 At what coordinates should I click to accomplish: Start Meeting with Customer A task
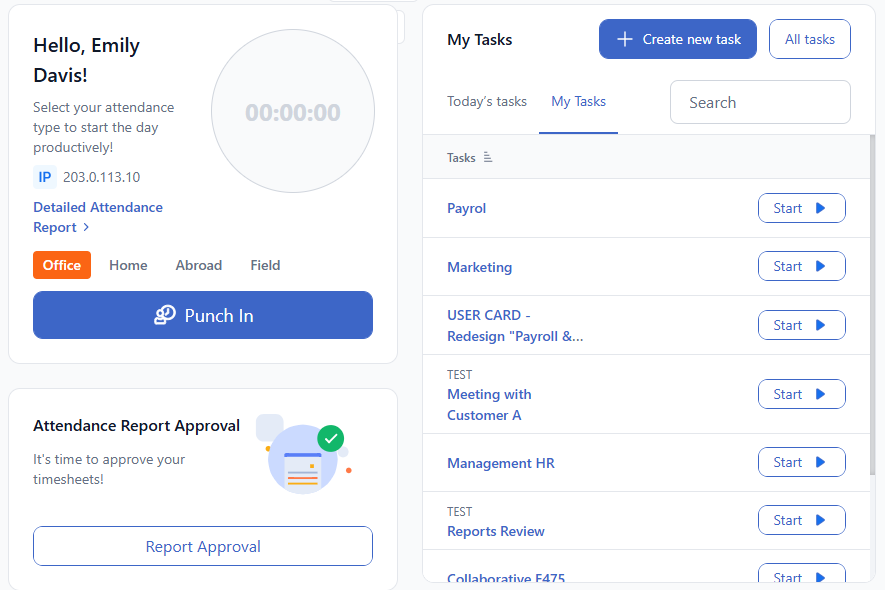801,394
